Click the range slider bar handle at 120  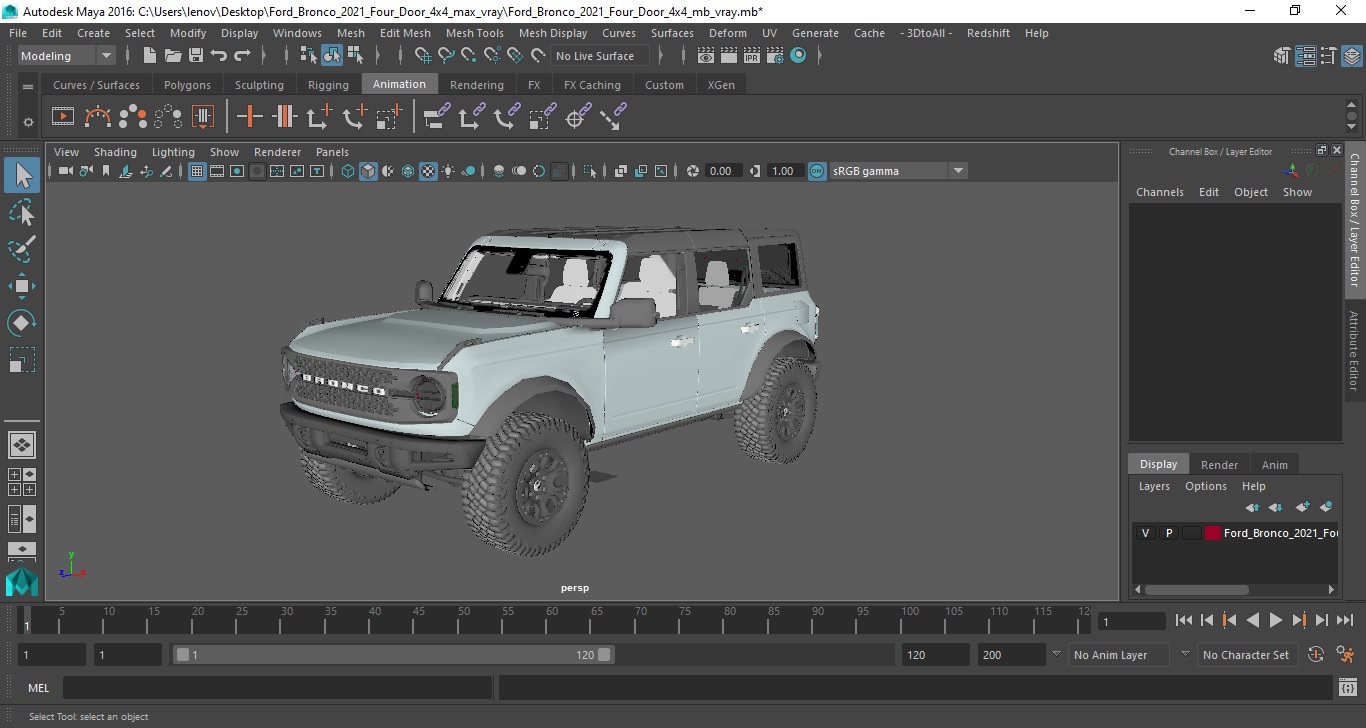pyautogui.click(x=605, y=655)
